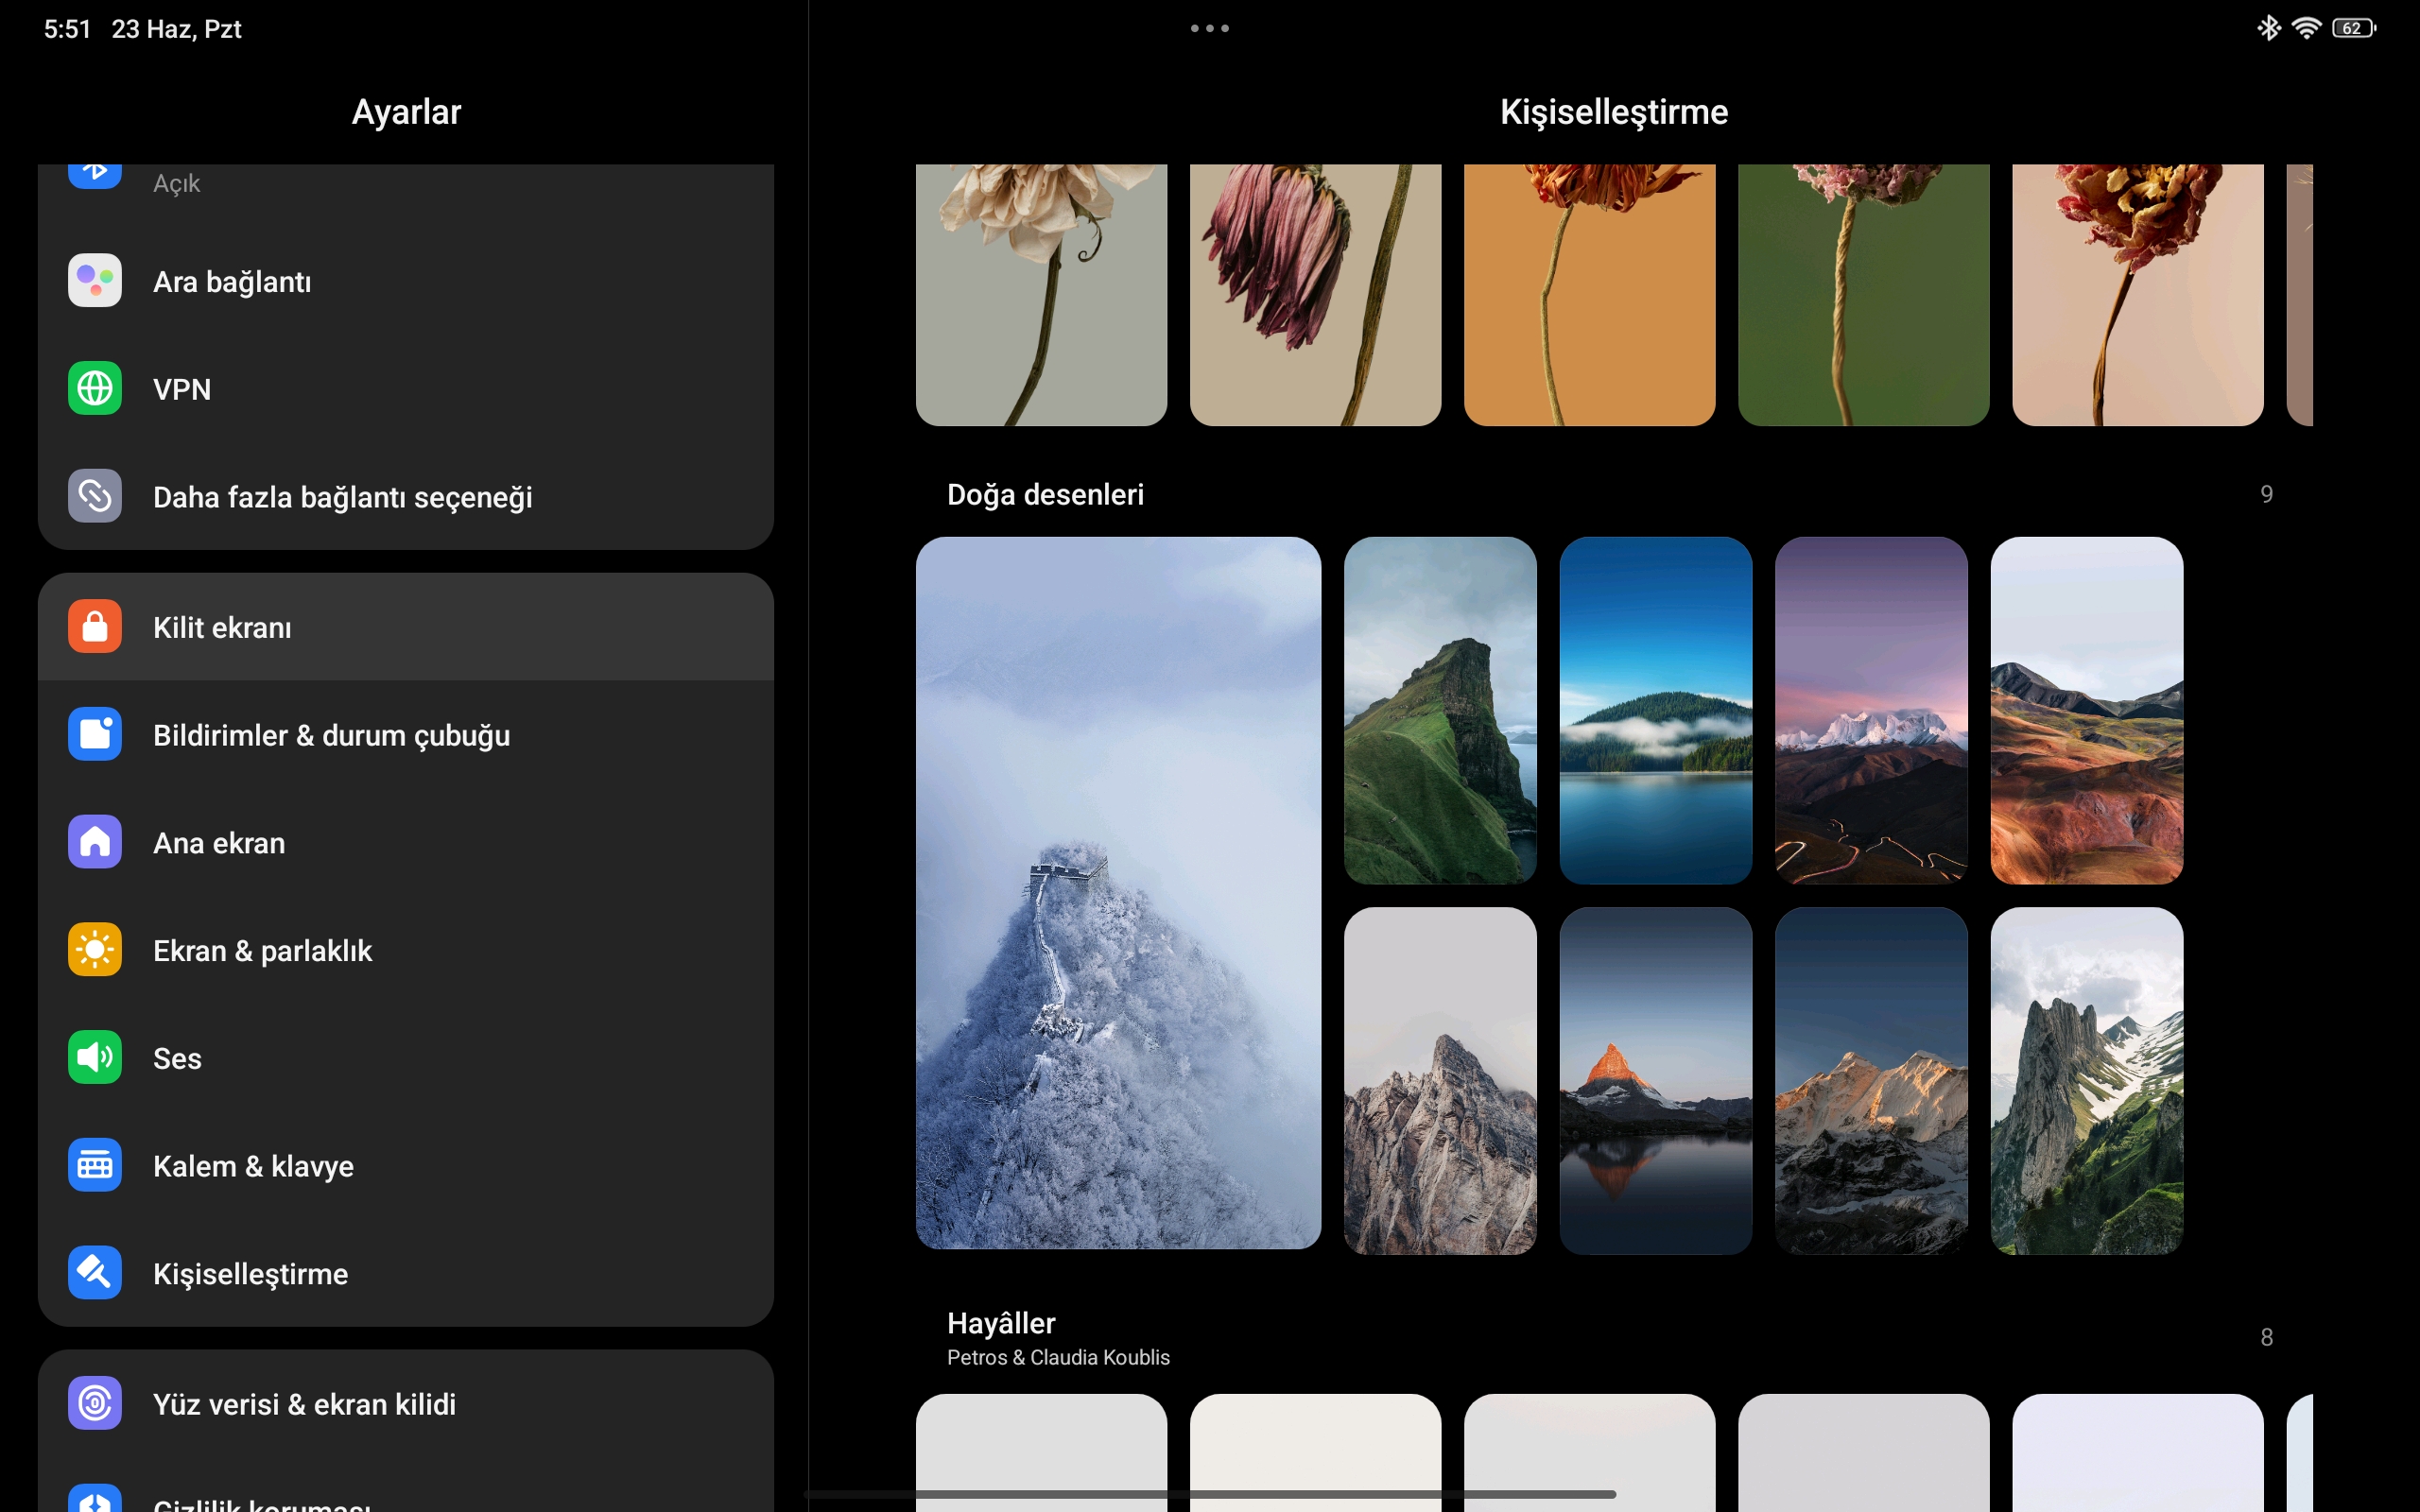
Task: Select the green alpine cliff wallpaper
Action: tap(2087, 1081)
